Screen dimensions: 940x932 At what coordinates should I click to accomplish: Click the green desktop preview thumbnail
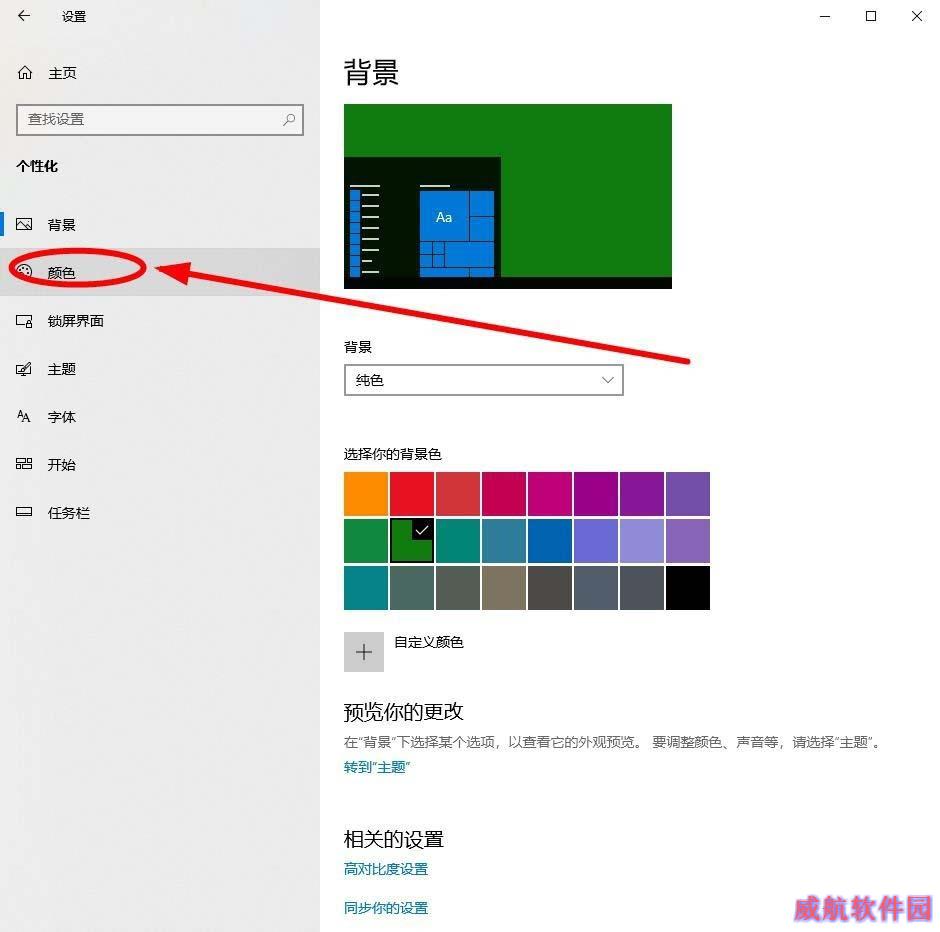pyautogui.click(x=508, y=196)
